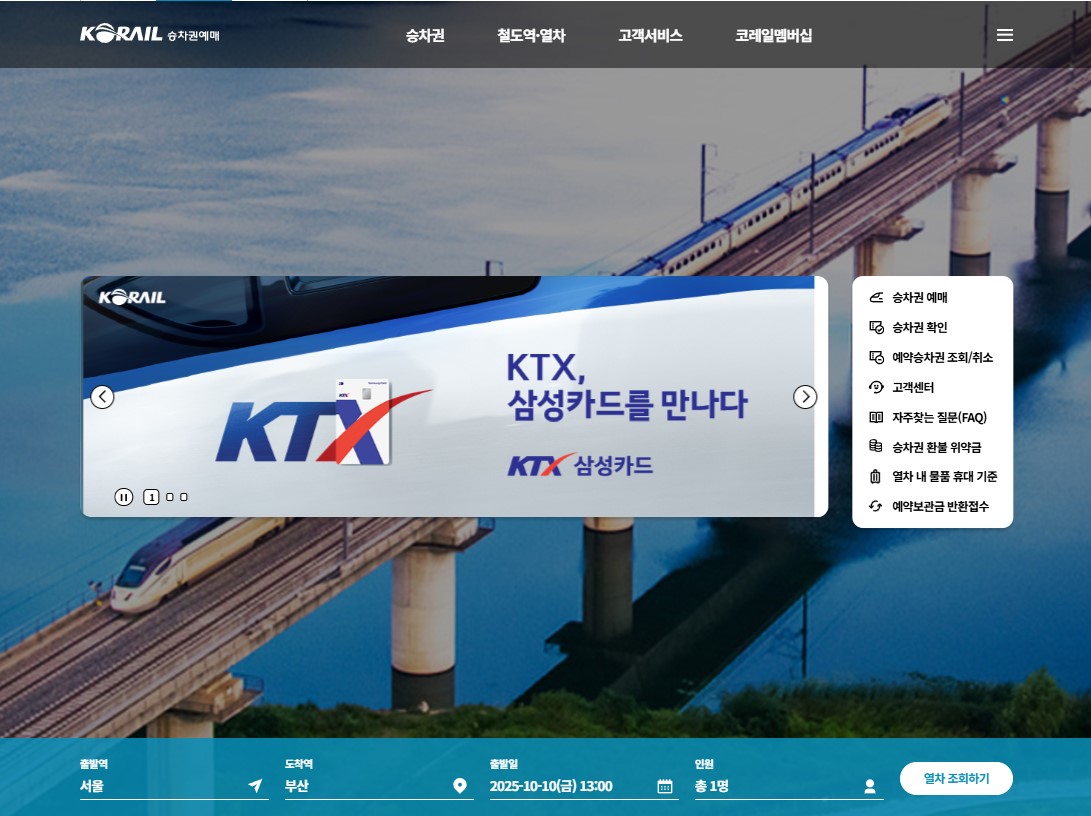
Task: Open the 고객센터 link
Action: (x=913, y=387)
